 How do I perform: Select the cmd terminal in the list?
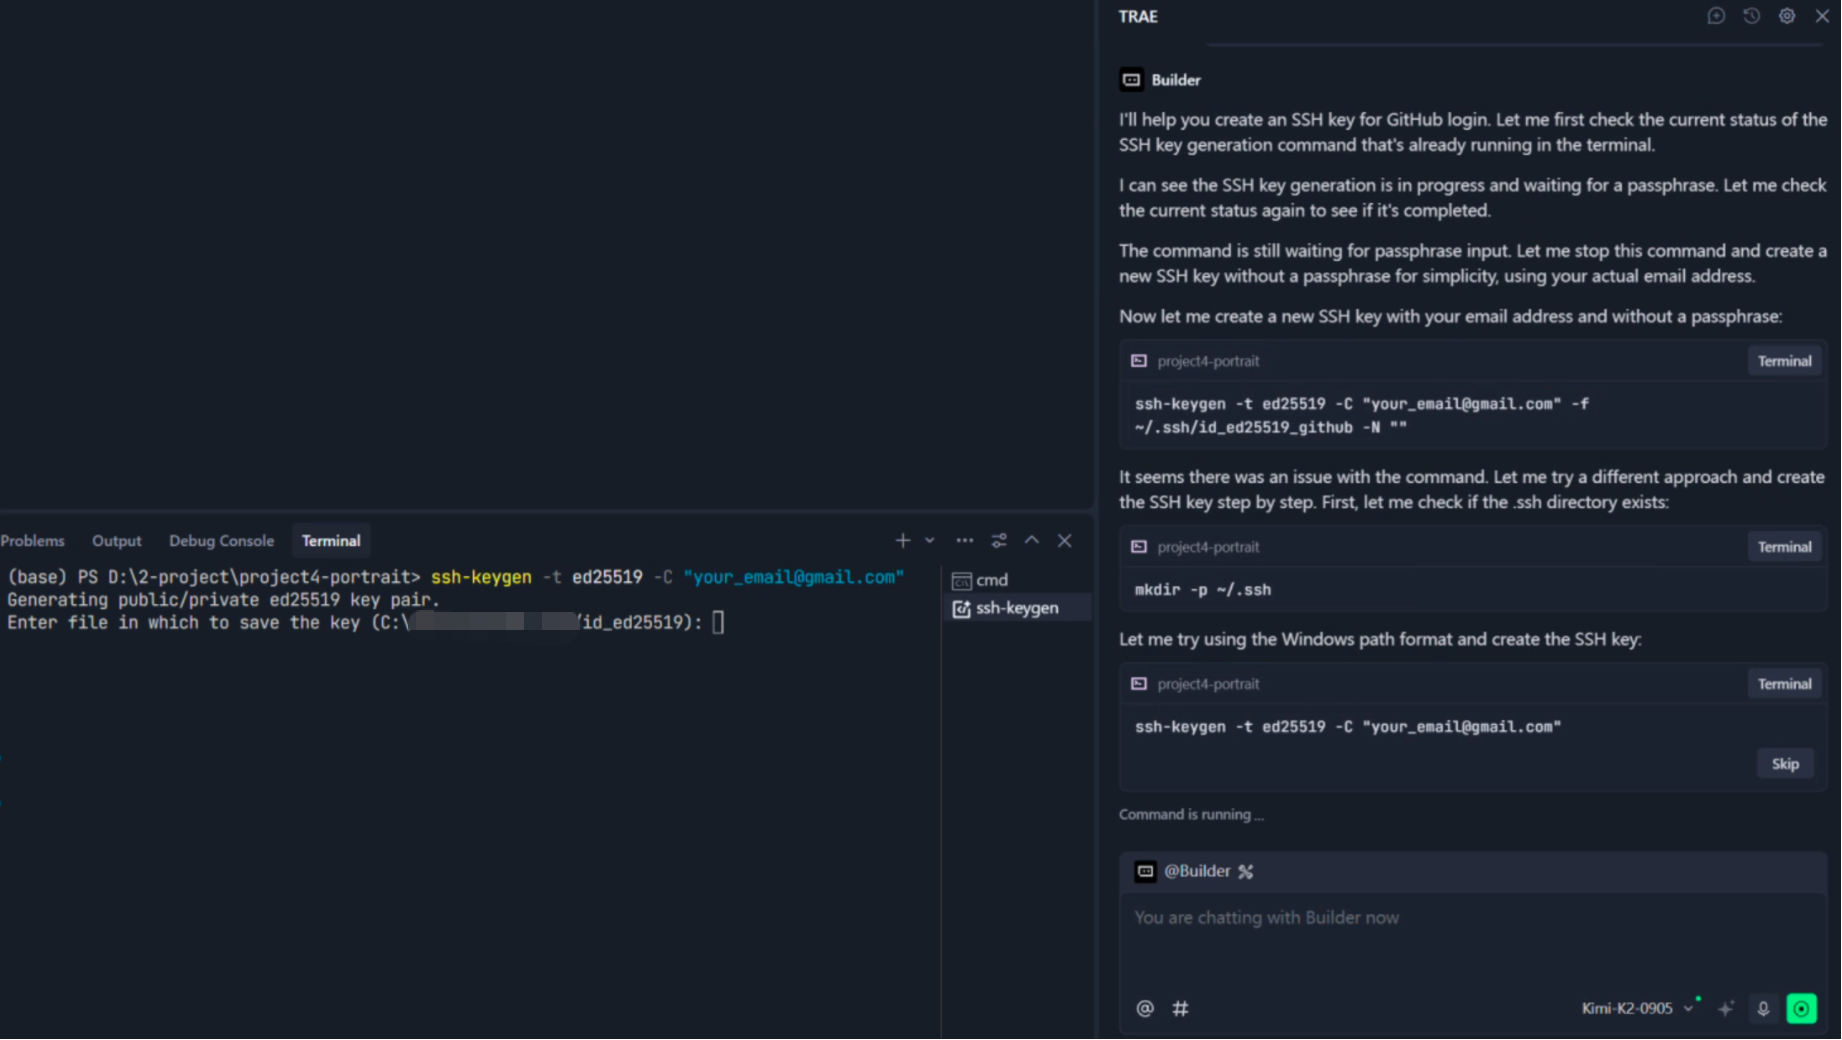point(991,580)
